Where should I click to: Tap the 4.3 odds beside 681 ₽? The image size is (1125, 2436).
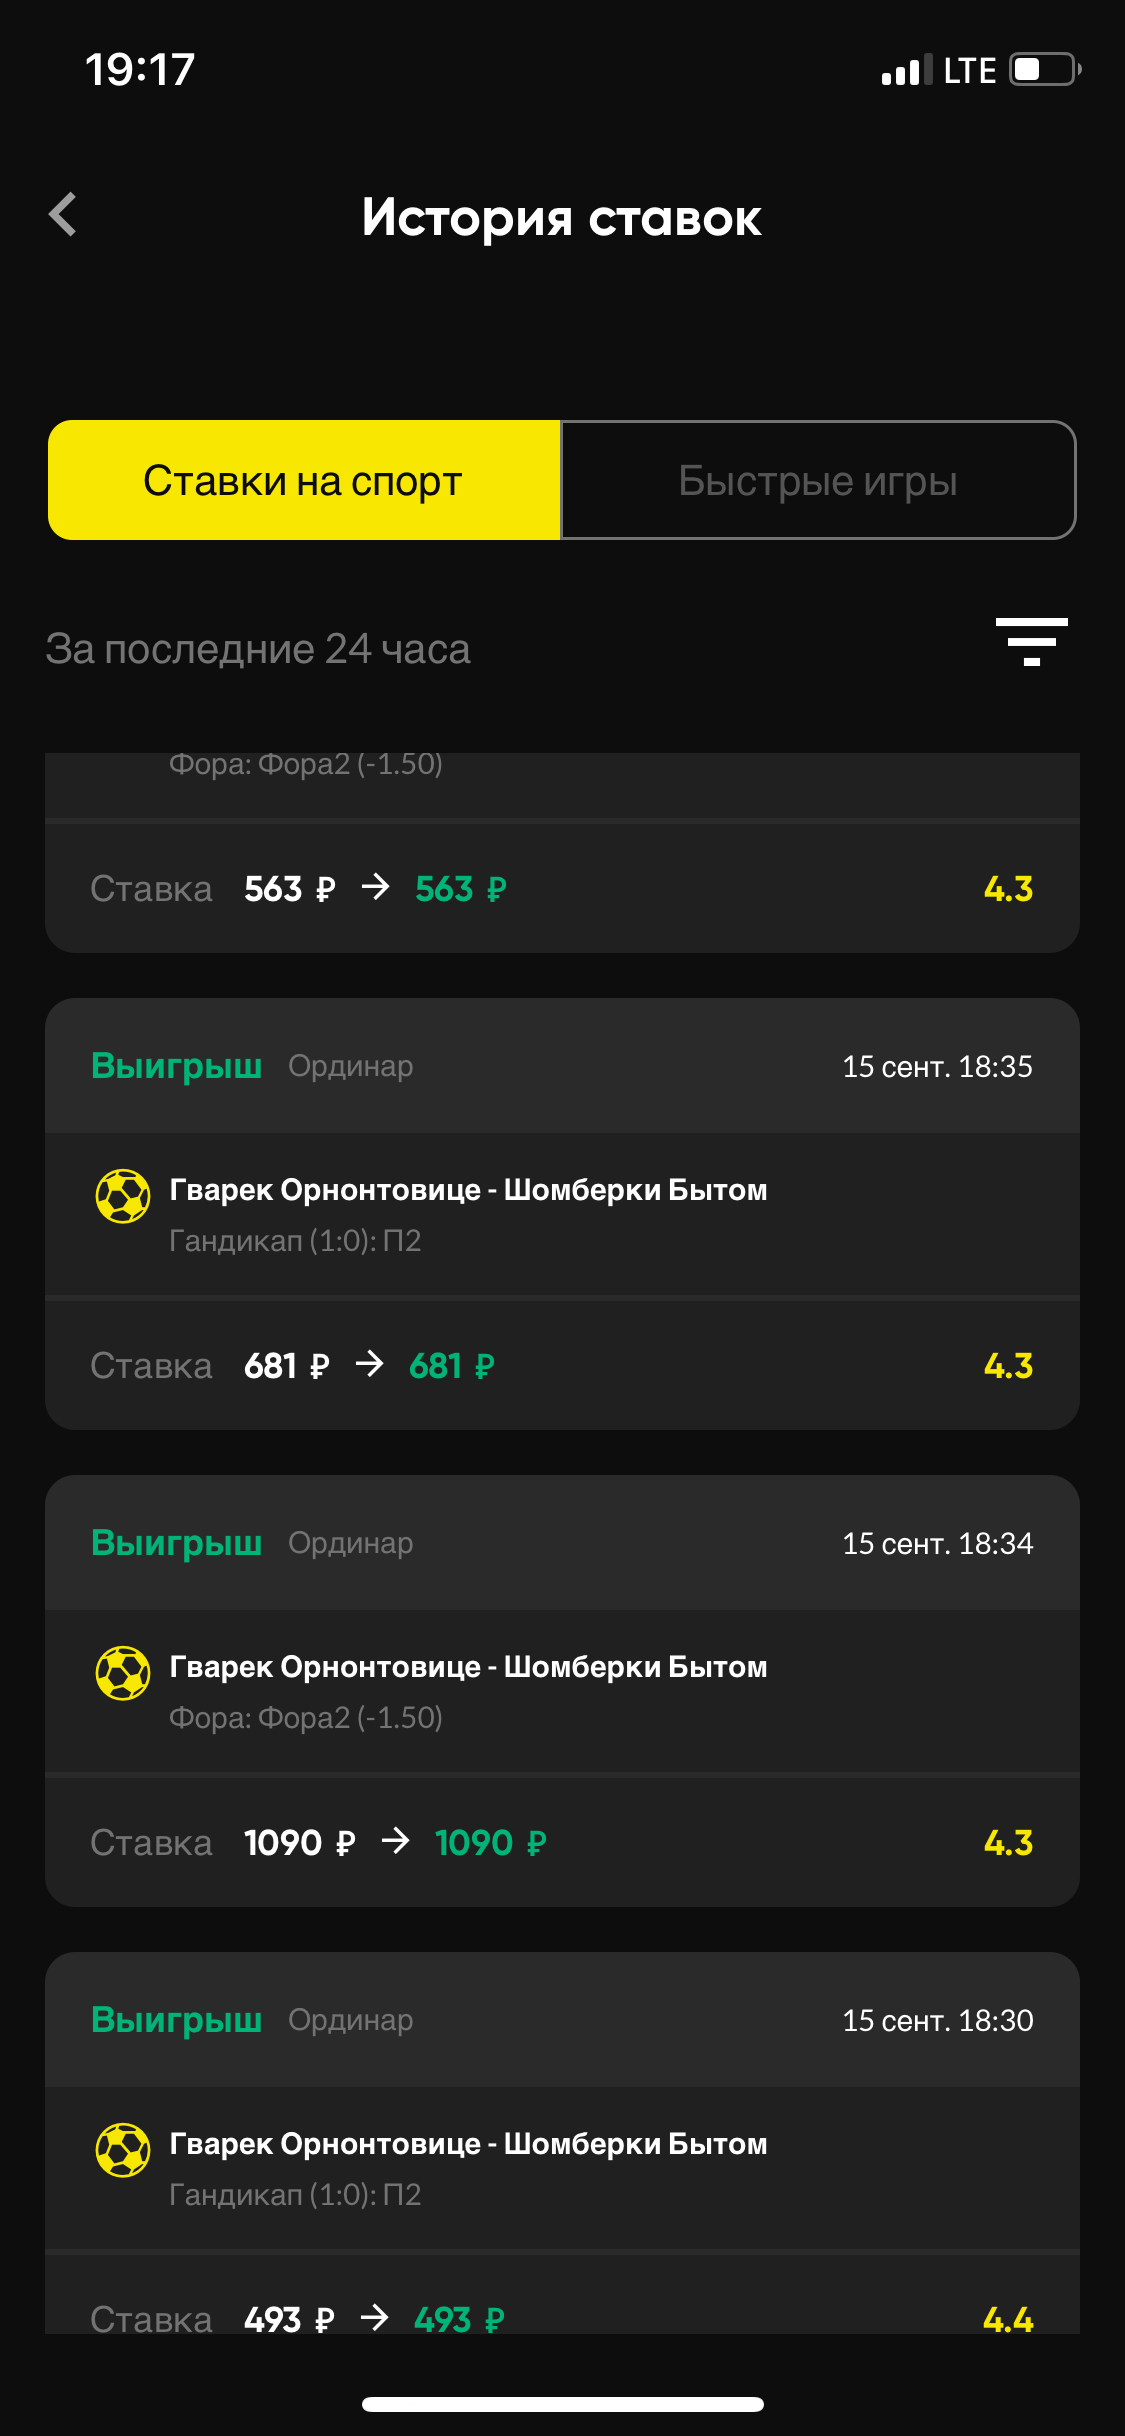[1008, 1366]
